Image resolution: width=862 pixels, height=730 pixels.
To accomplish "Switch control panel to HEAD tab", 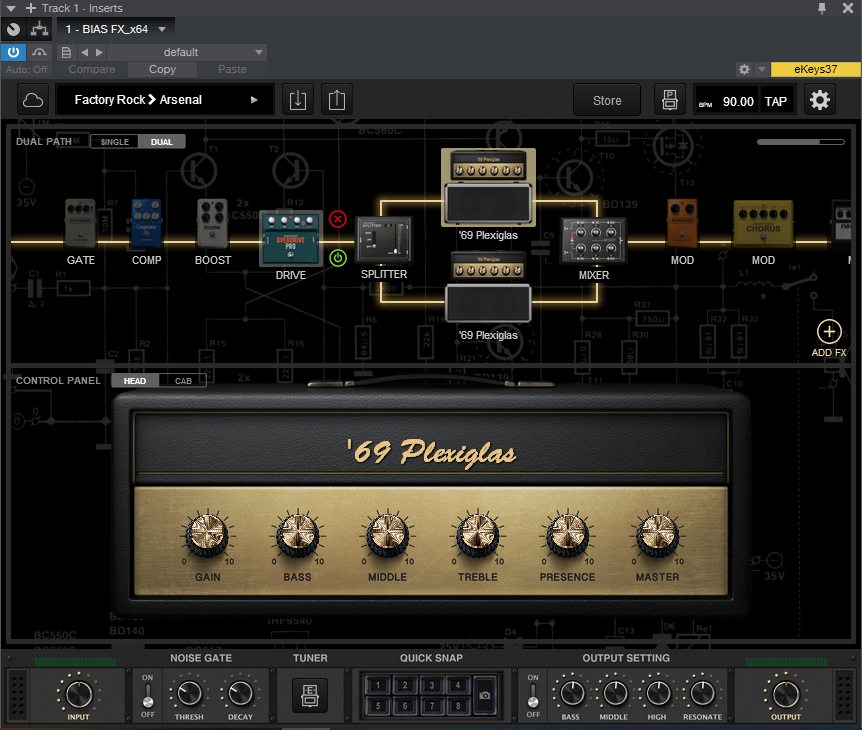I will pyautogui.click(x=135, y=380).
